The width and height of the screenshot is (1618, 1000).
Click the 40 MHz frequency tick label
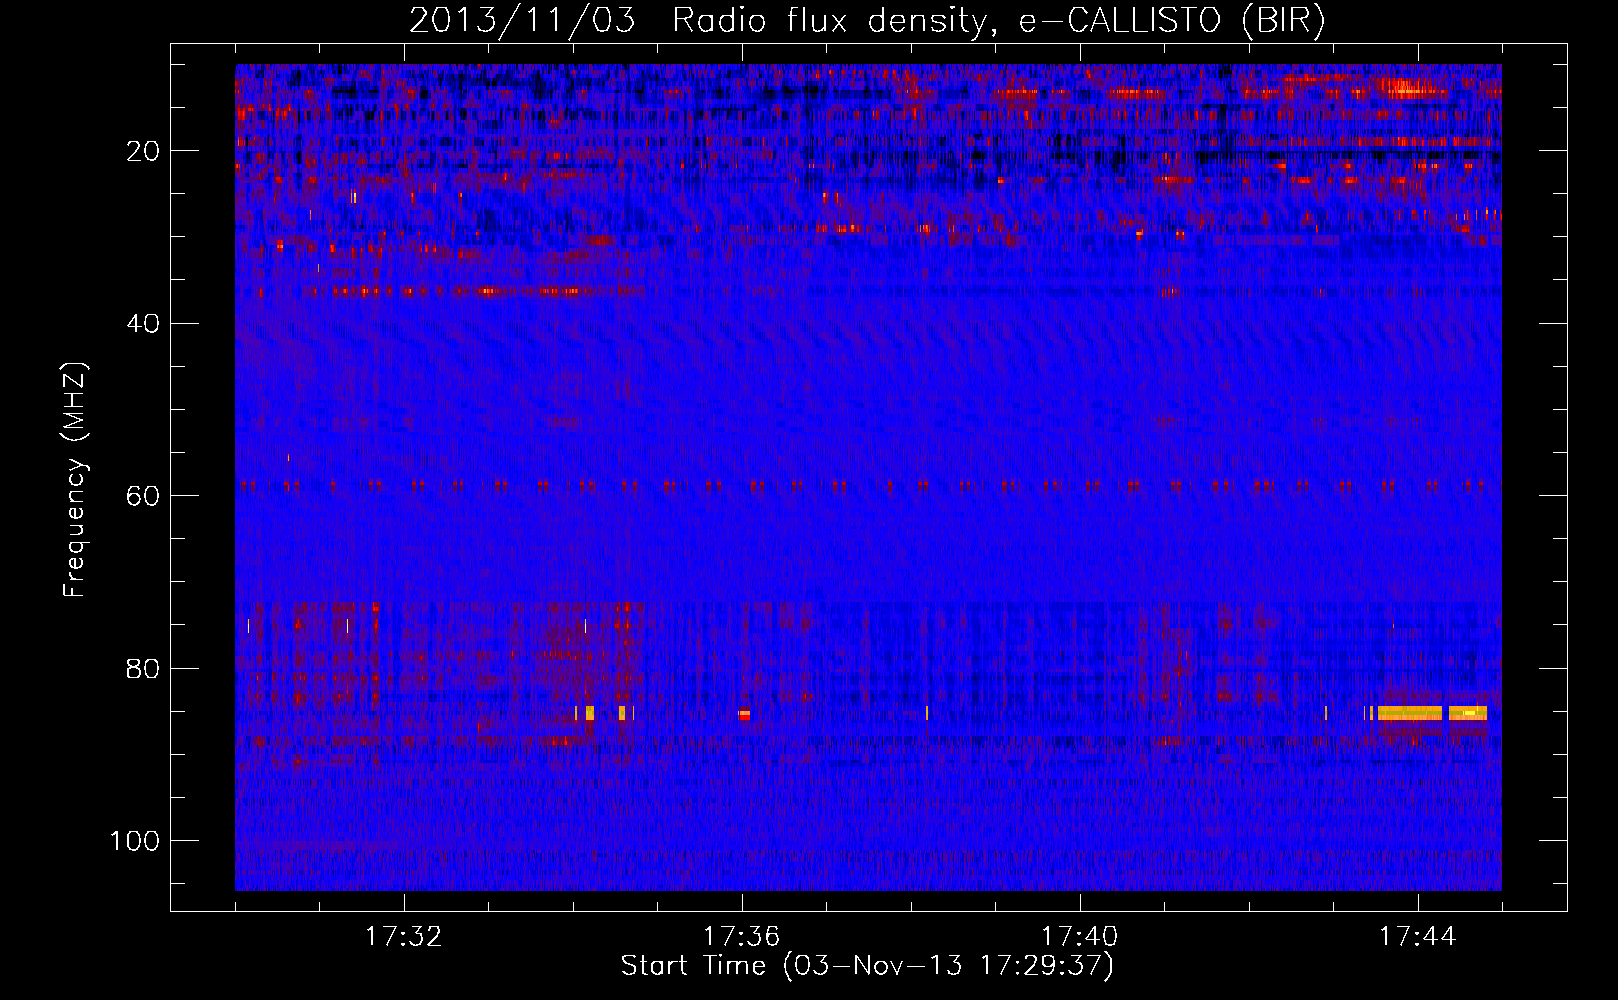[144, 323]
